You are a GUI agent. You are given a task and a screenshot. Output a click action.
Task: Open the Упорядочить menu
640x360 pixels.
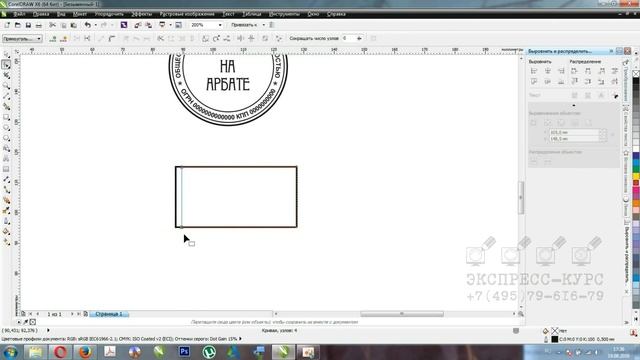pyautogui.click(x=109, y=14)
